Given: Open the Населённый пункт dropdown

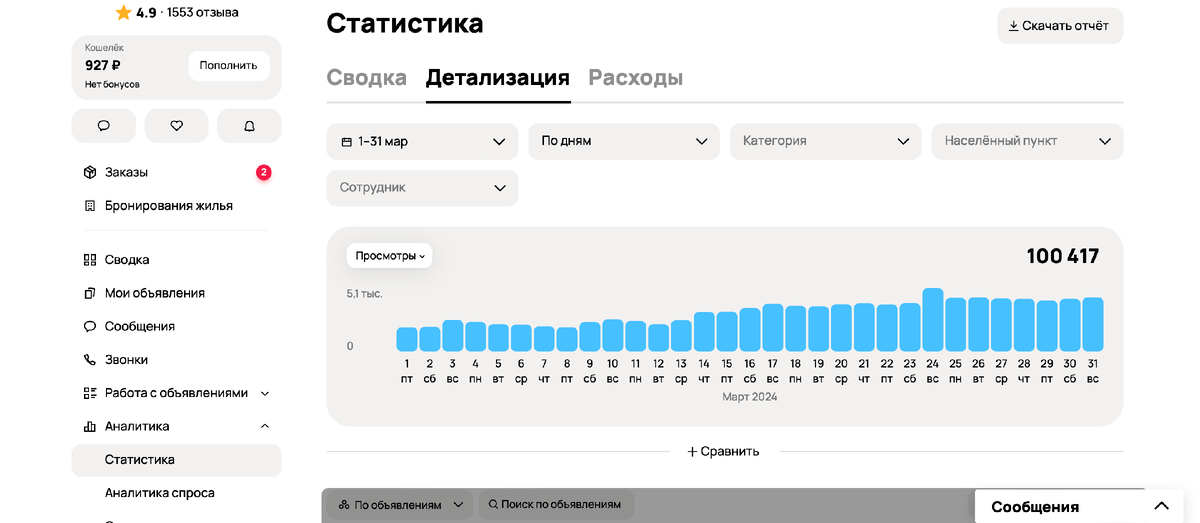Looking at the screenshot, I should point(1027,142).
